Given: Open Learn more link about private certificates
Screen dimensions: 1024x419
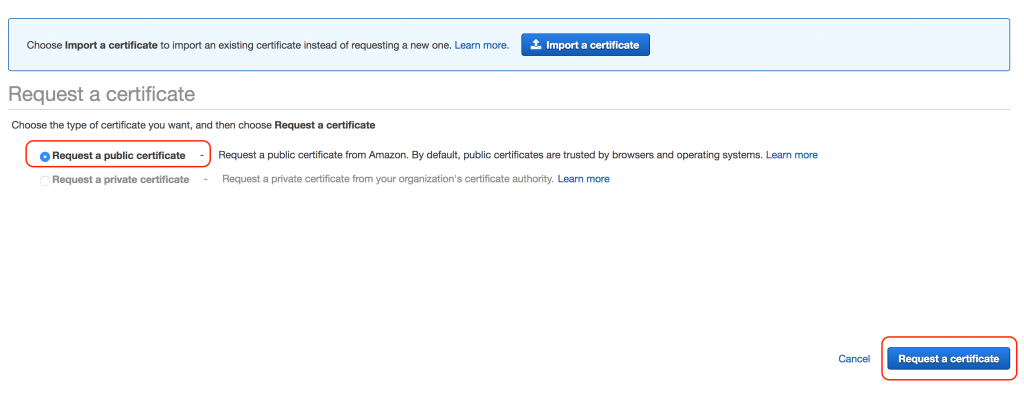Looking at the screenshot, I should coord(583,179).
